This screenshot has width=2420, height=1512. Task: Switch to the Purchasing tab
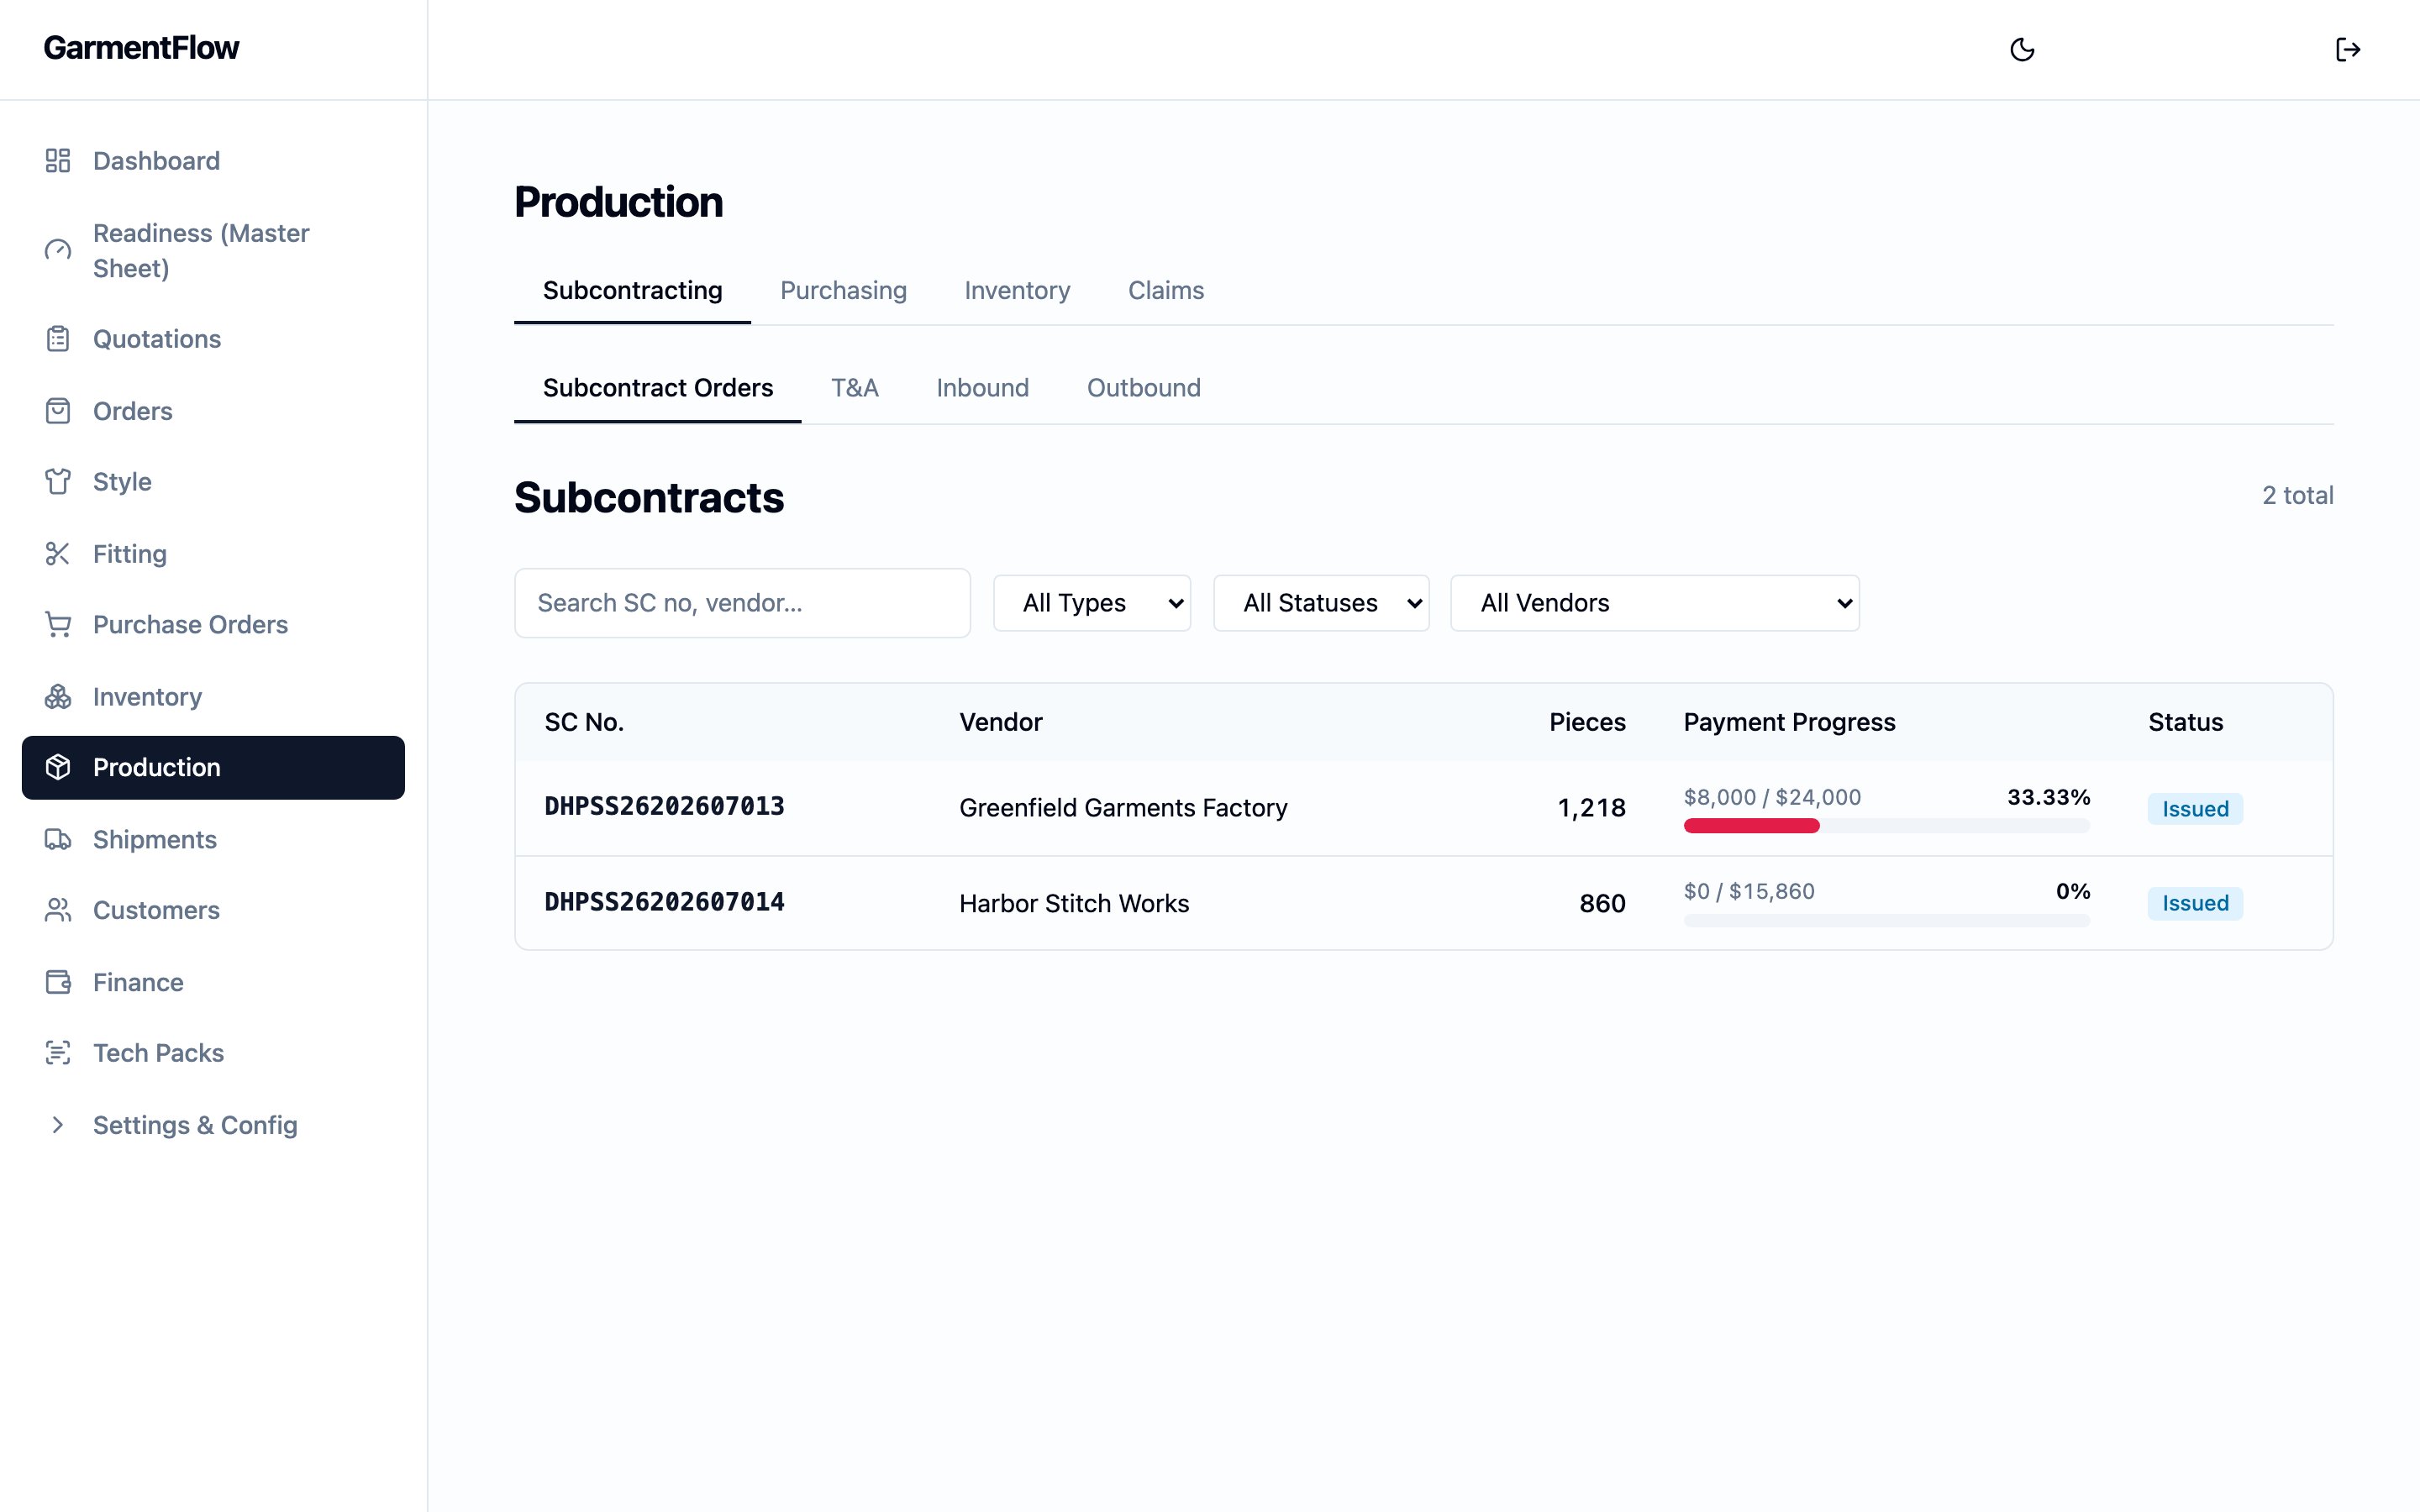(843, 291)
